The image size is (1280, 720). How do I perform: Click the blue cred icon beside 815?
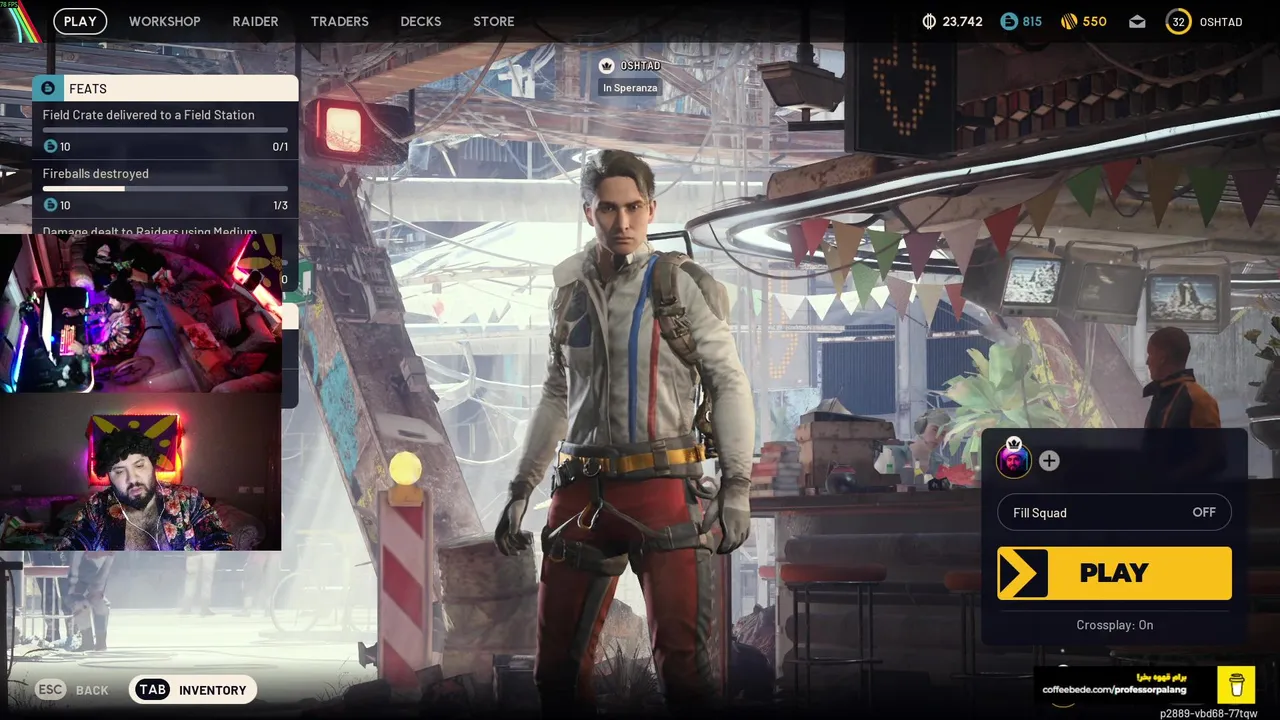click(x=1009, y=21)
